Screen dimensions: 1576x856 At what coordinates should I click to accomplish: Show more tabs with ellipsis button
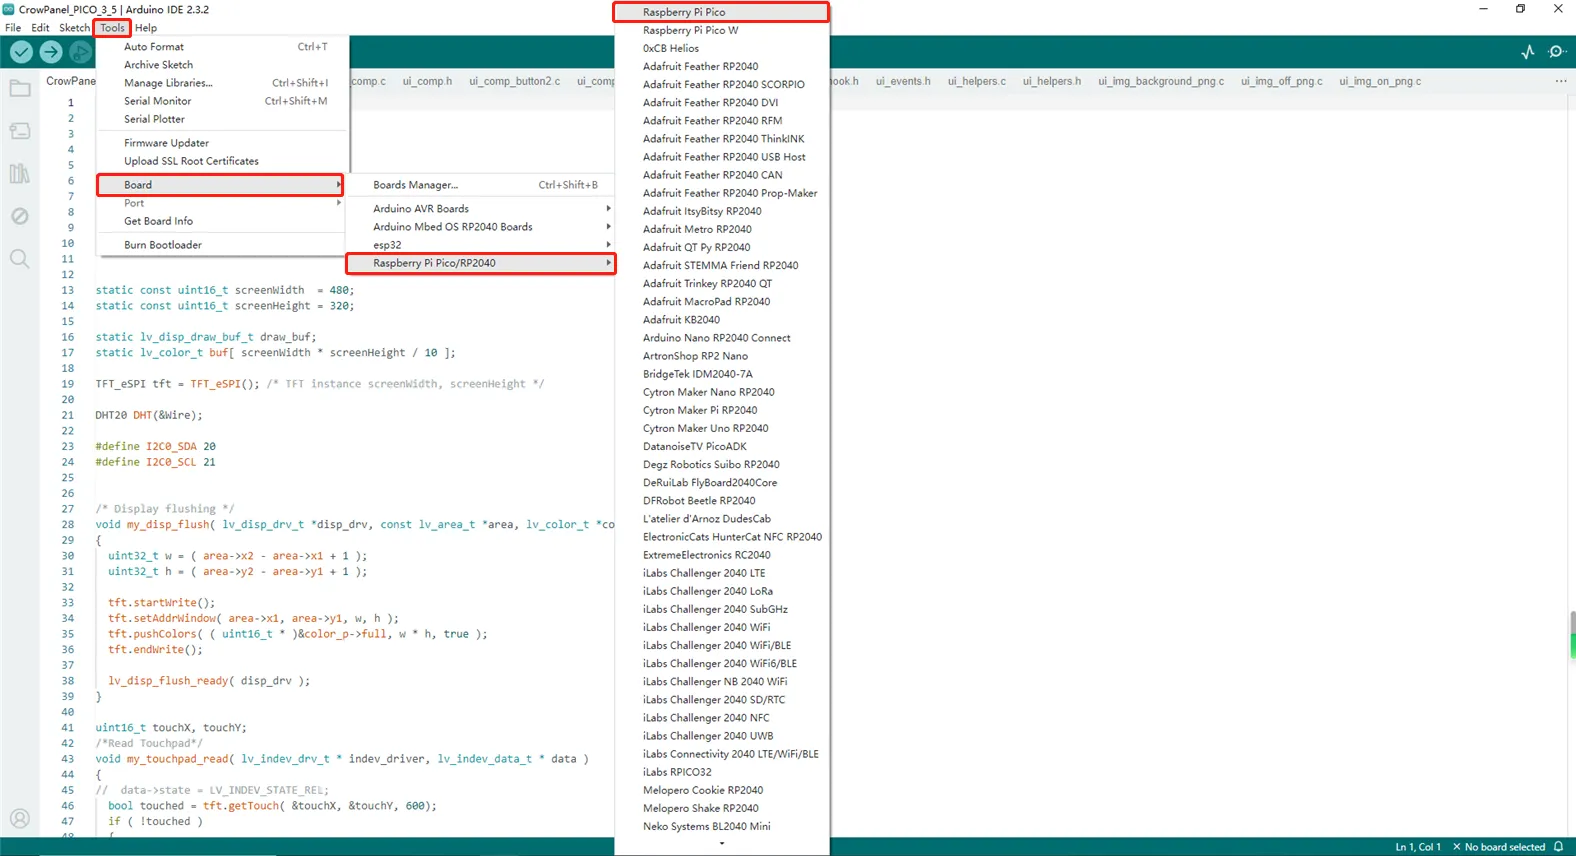(x=1560, y=81)
